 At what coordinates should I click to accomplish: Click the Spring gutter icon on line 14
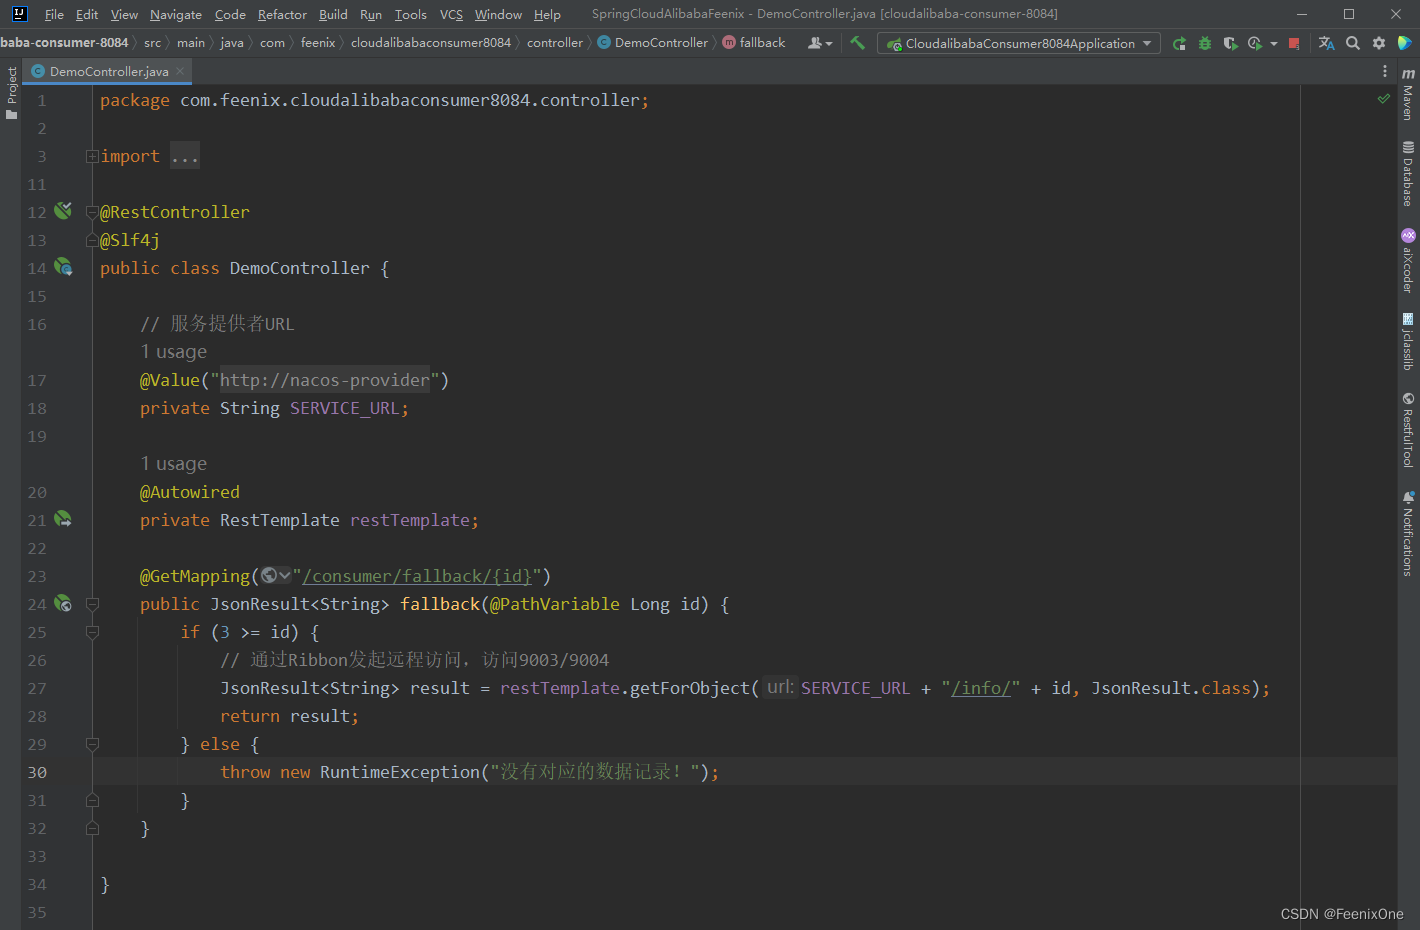[63, 267]
